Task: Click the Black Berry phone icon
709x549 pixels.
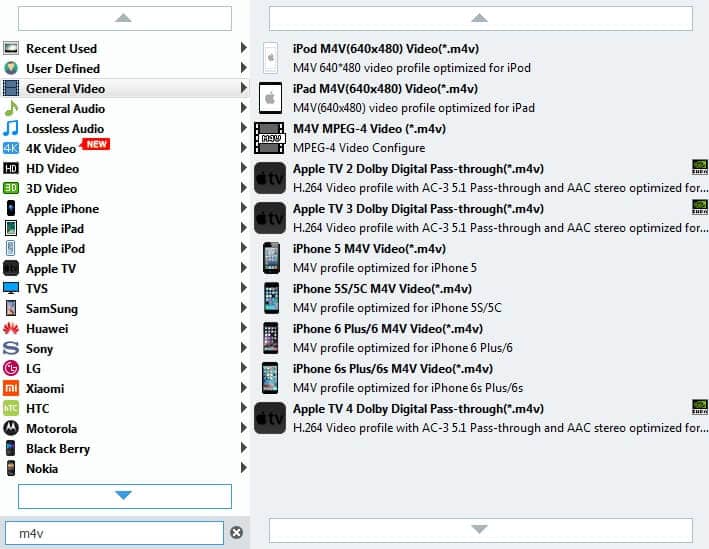Action: point(11,448)
